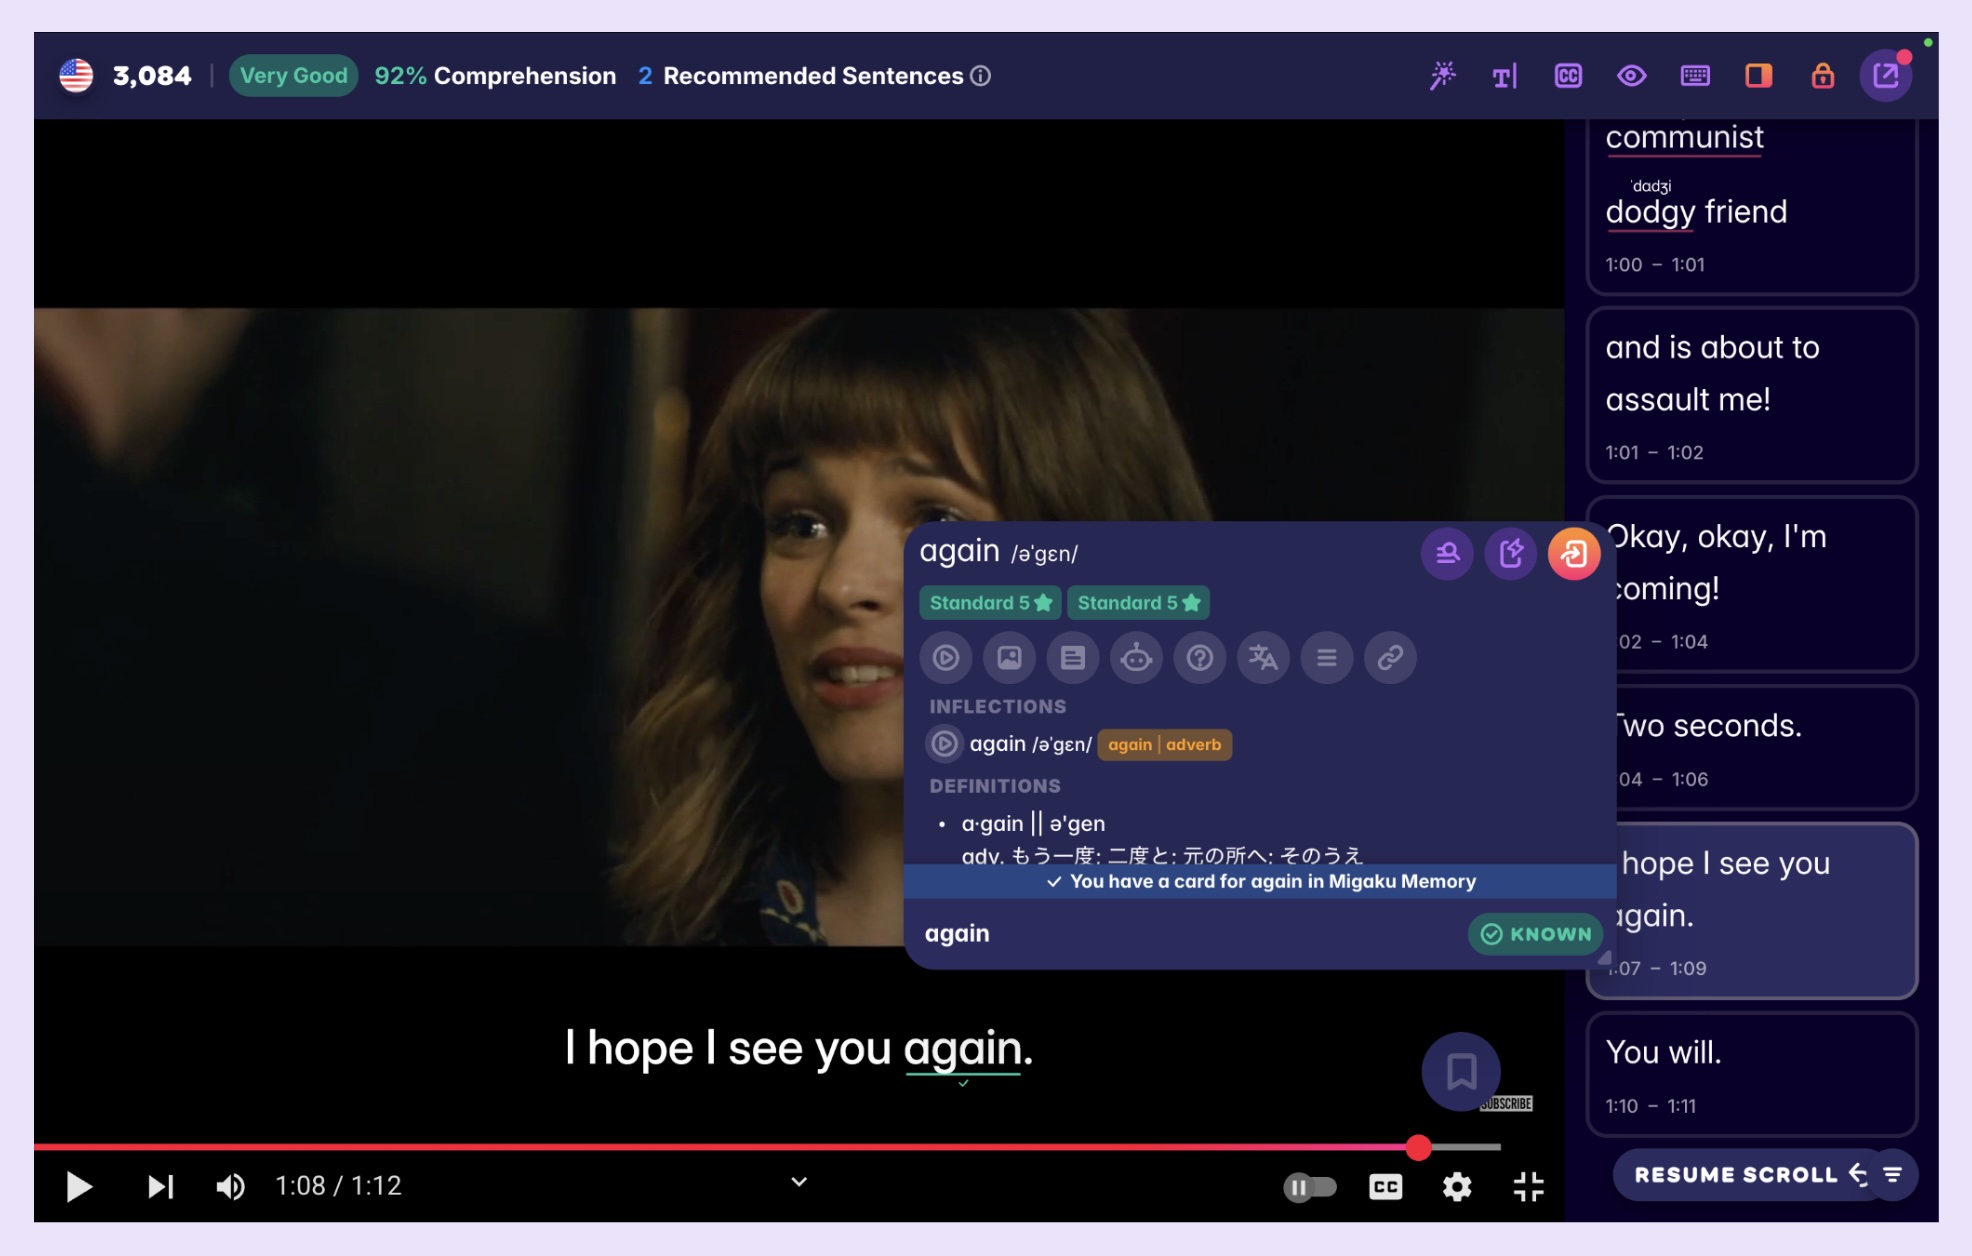The height and width of the screenshot is (1256, 1972).
Task: Toggle the eye visibility icon in toolbar
Action: pyautogui.click(x=1631, y=76)
